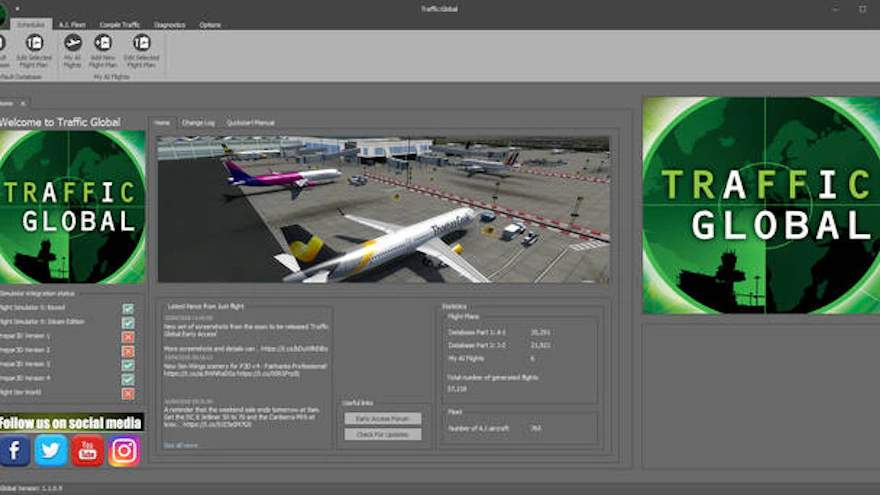The width and height of the screenshot is (880, 495).
Task: Open Edit Selected Flight Plan in My AI Flights group
Action: 141,52
